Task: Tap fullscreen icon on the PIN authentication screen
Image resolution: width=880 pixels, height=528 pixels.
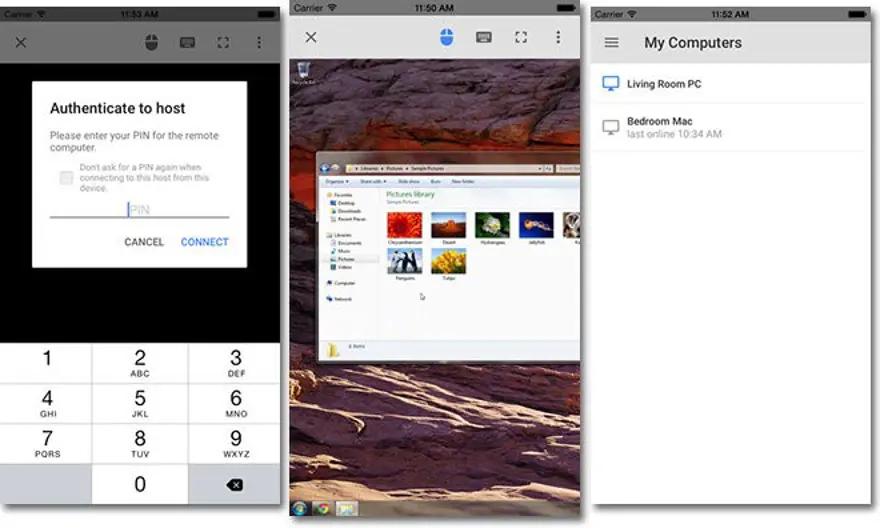Action: point(223,43)
